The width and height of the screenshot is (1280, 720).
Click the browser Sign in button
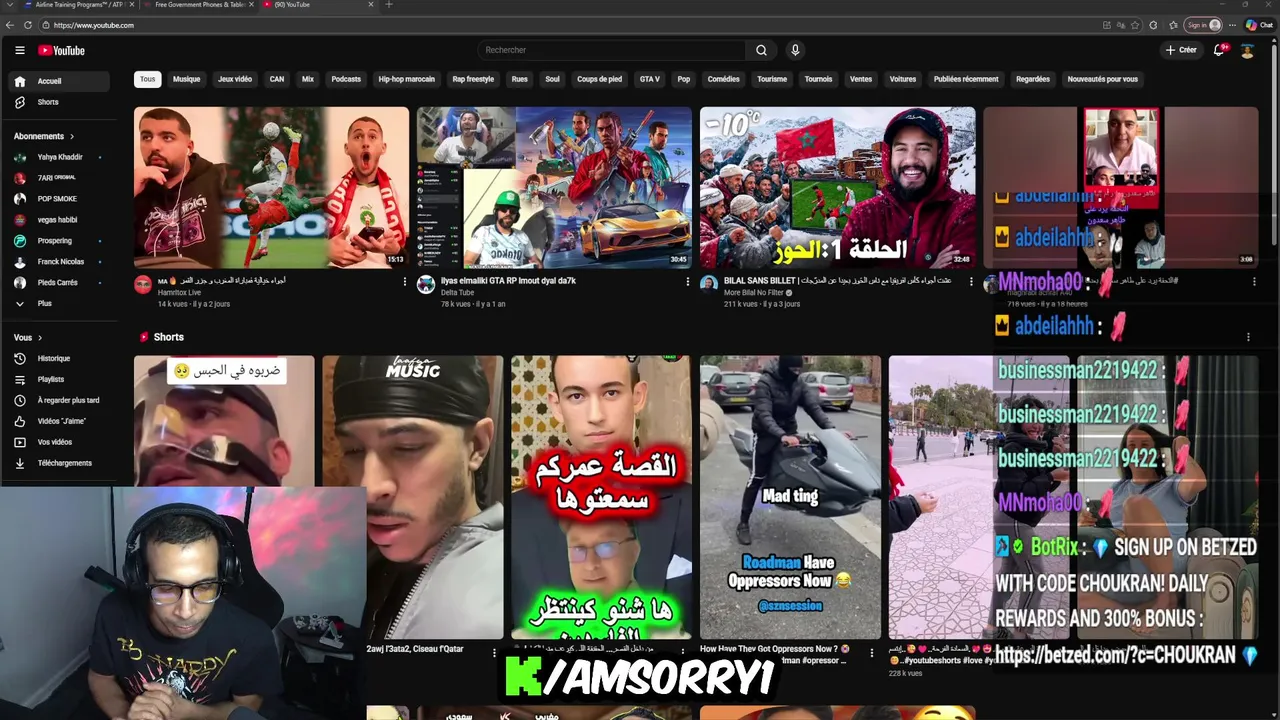[x=1203, y=25]
